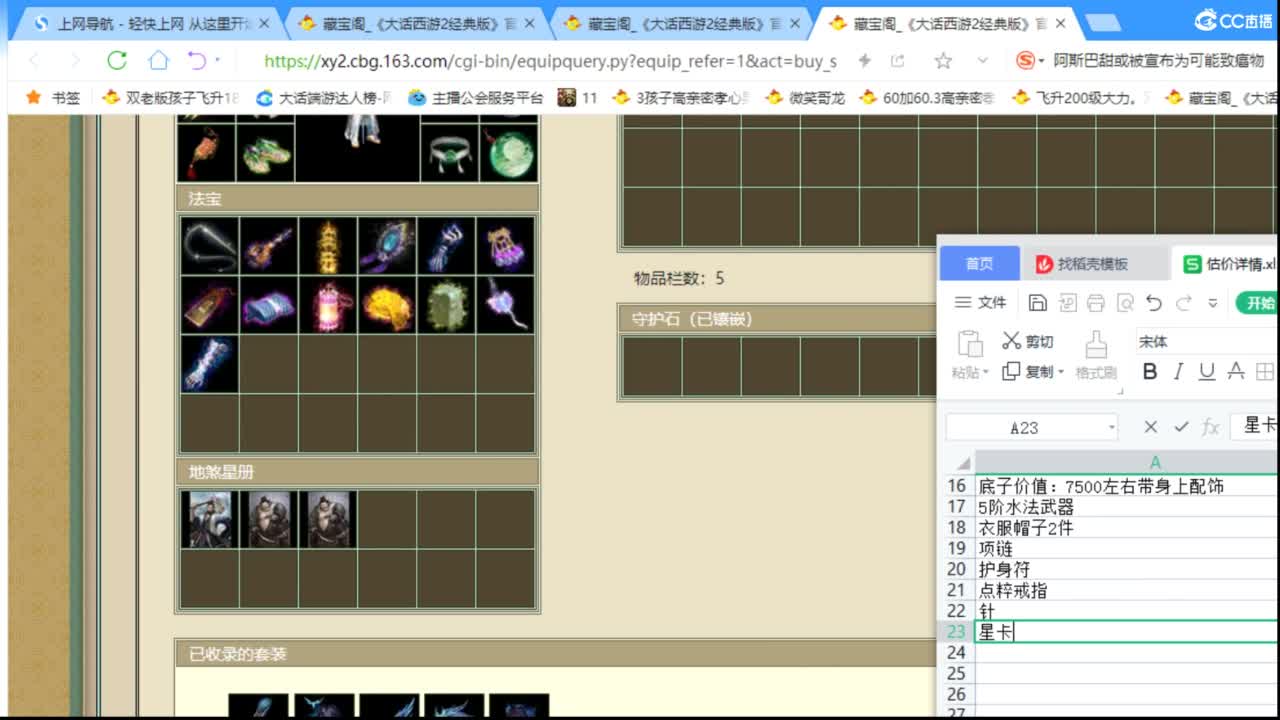Open bookmark 飞升200级大力
The height and width of the screenshot is (720, 1280).
1081,97
